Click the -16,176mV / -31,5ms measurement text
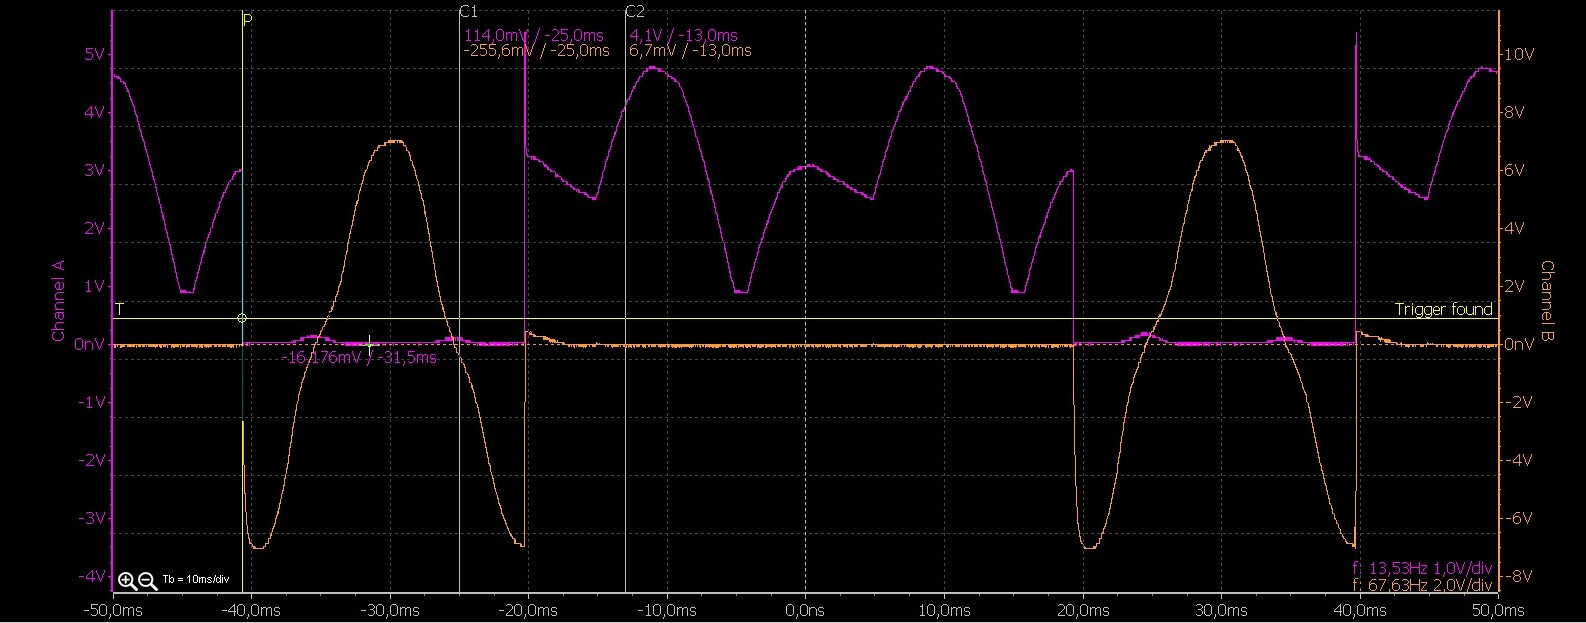The width and height of the screenshot is (1586, 623). (360, 358)
